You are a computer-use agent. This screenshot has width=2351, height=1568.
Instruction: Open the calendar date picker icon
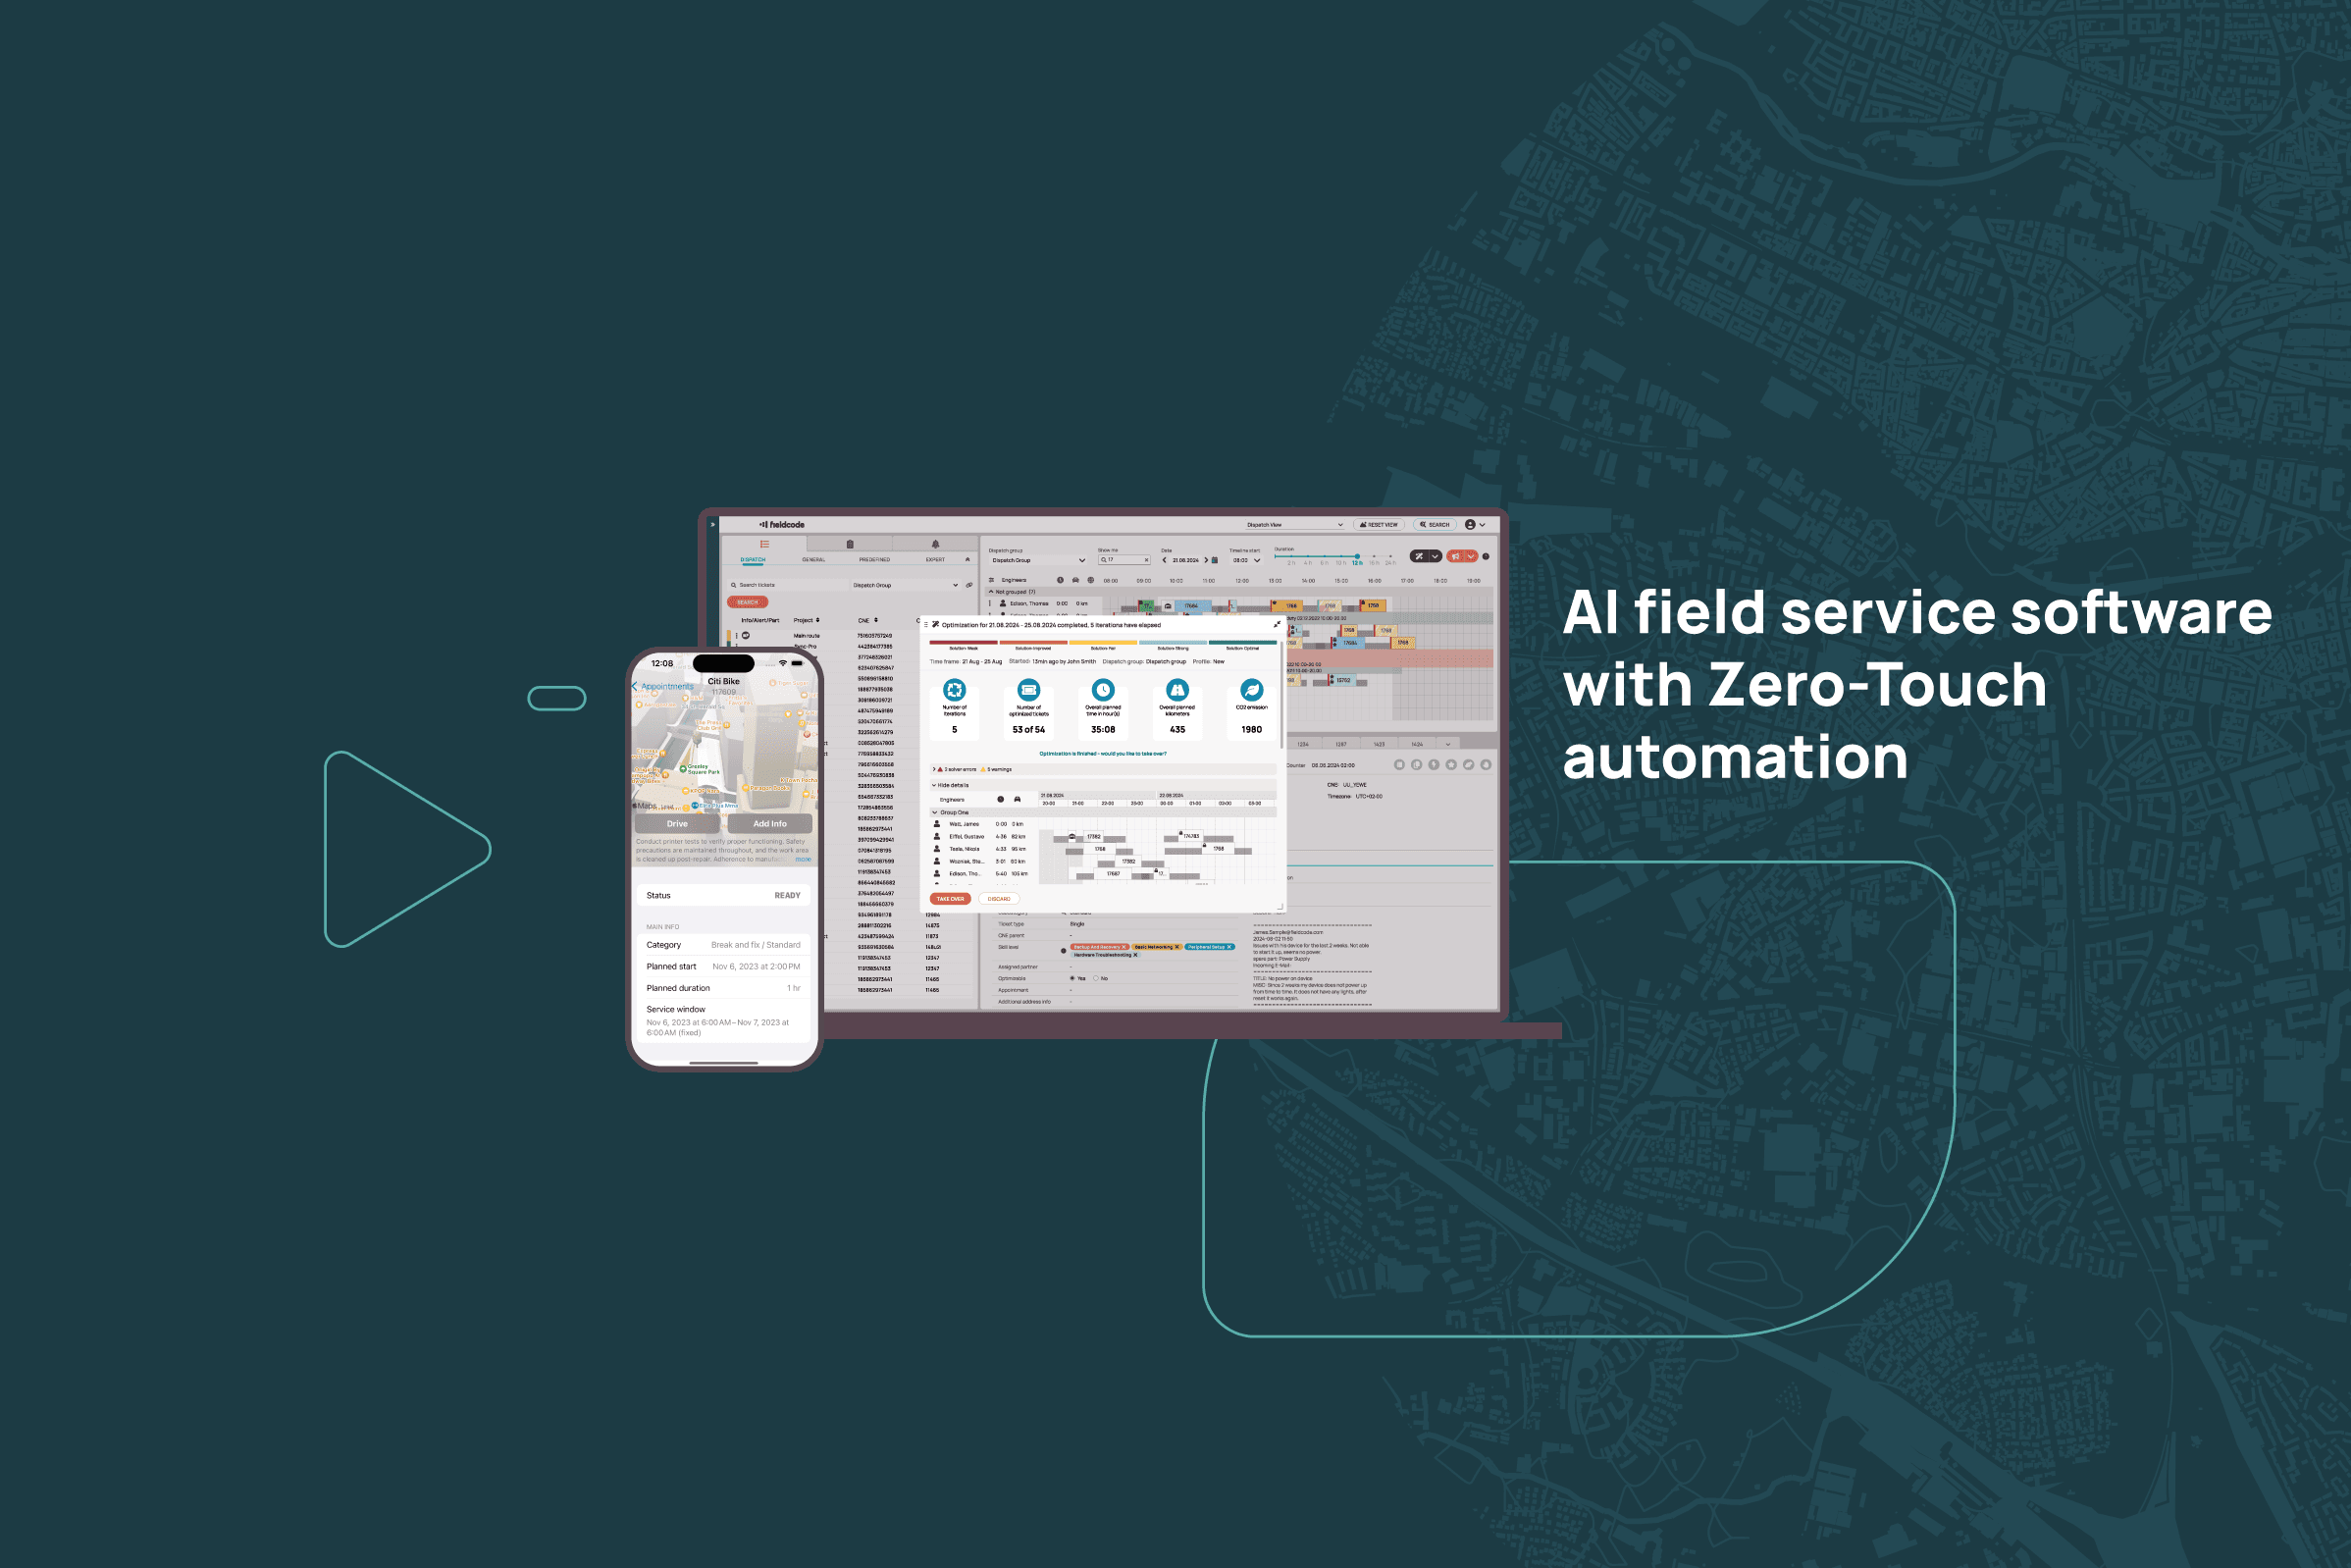click(x=1215, y=560)
